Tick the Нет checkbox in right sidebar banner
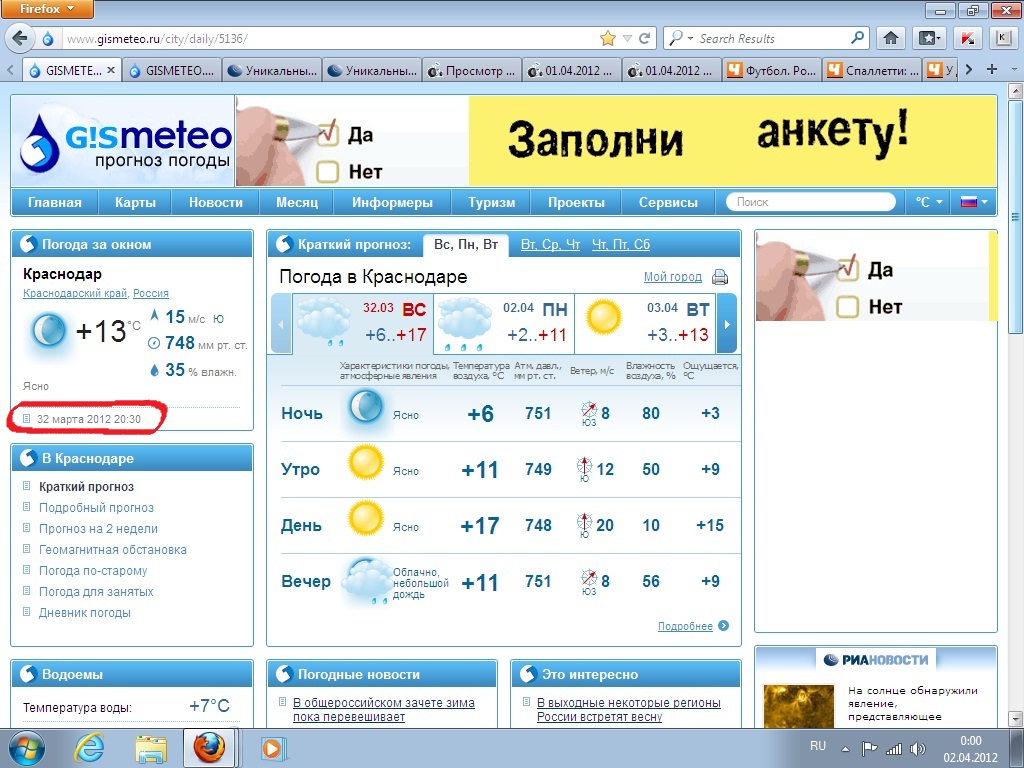This screenshot has width=1024, height=768. click(847, 306)
